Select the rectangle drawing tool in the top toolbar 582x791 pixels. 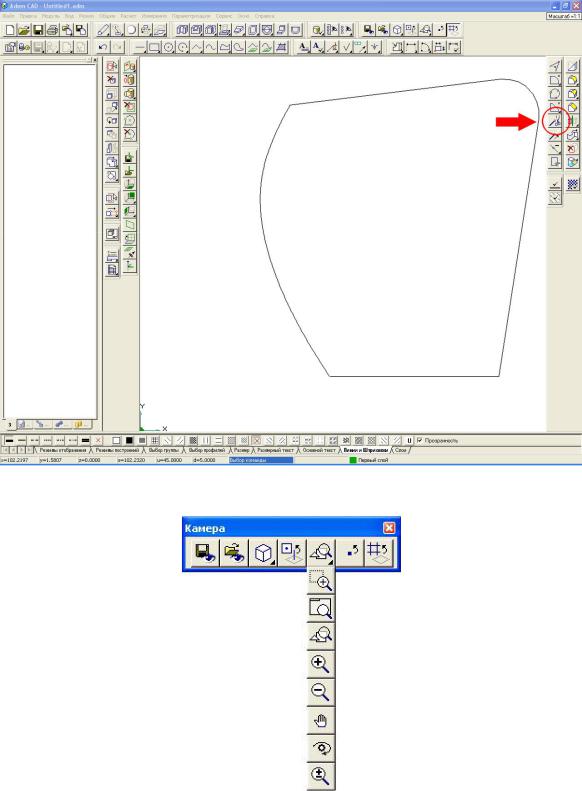click(x=154, y=47)
